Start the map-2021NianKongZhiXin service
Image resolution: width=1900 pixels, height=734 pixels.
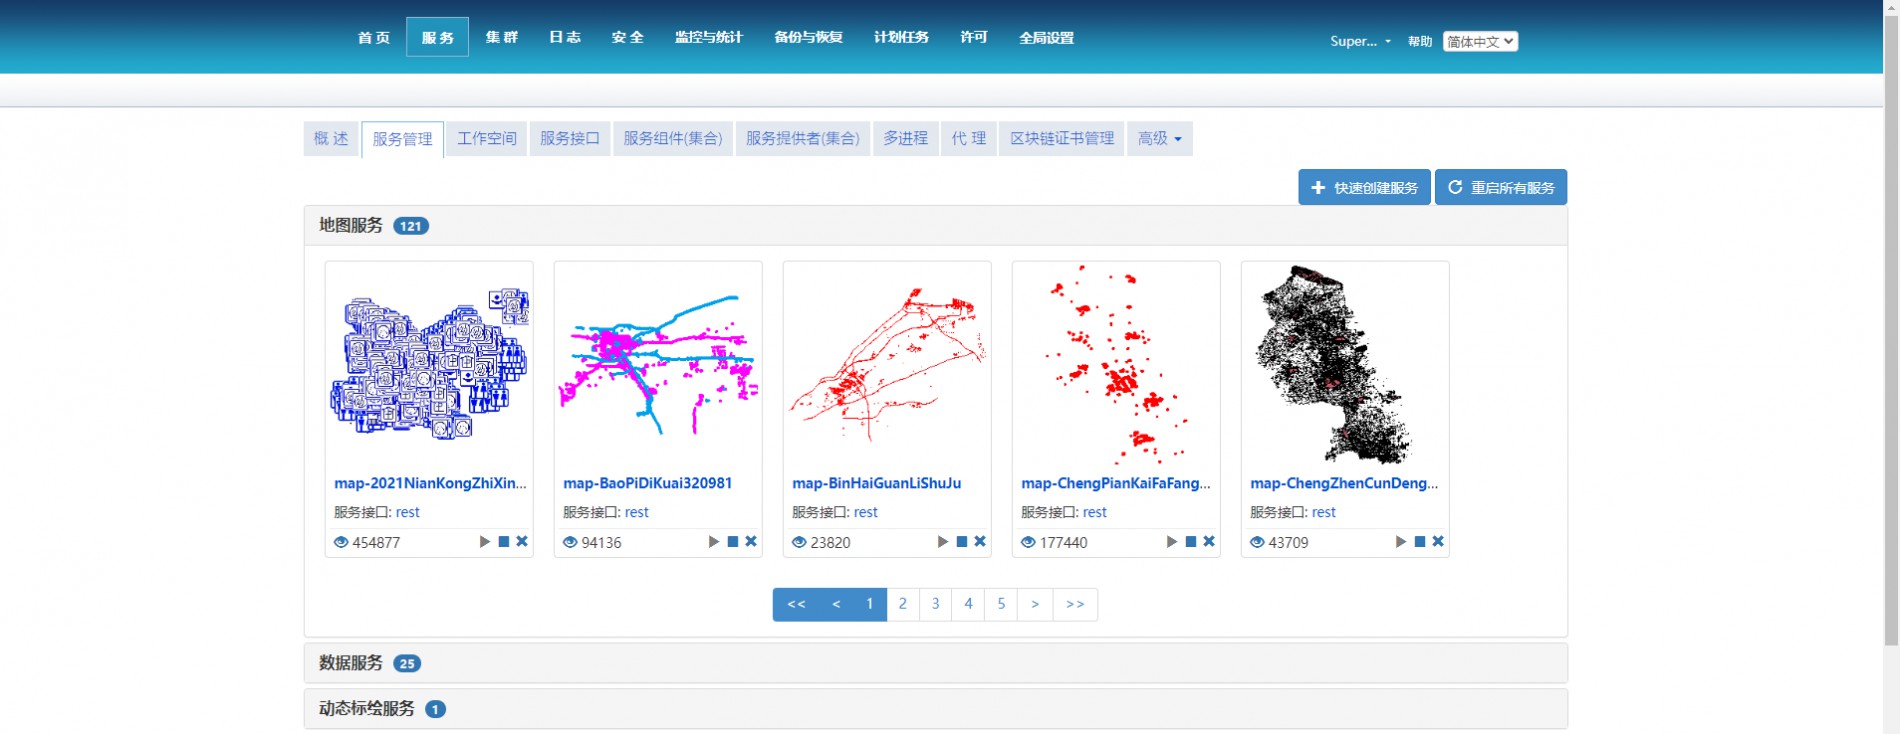pyautogui.click(x=485, y=542)
